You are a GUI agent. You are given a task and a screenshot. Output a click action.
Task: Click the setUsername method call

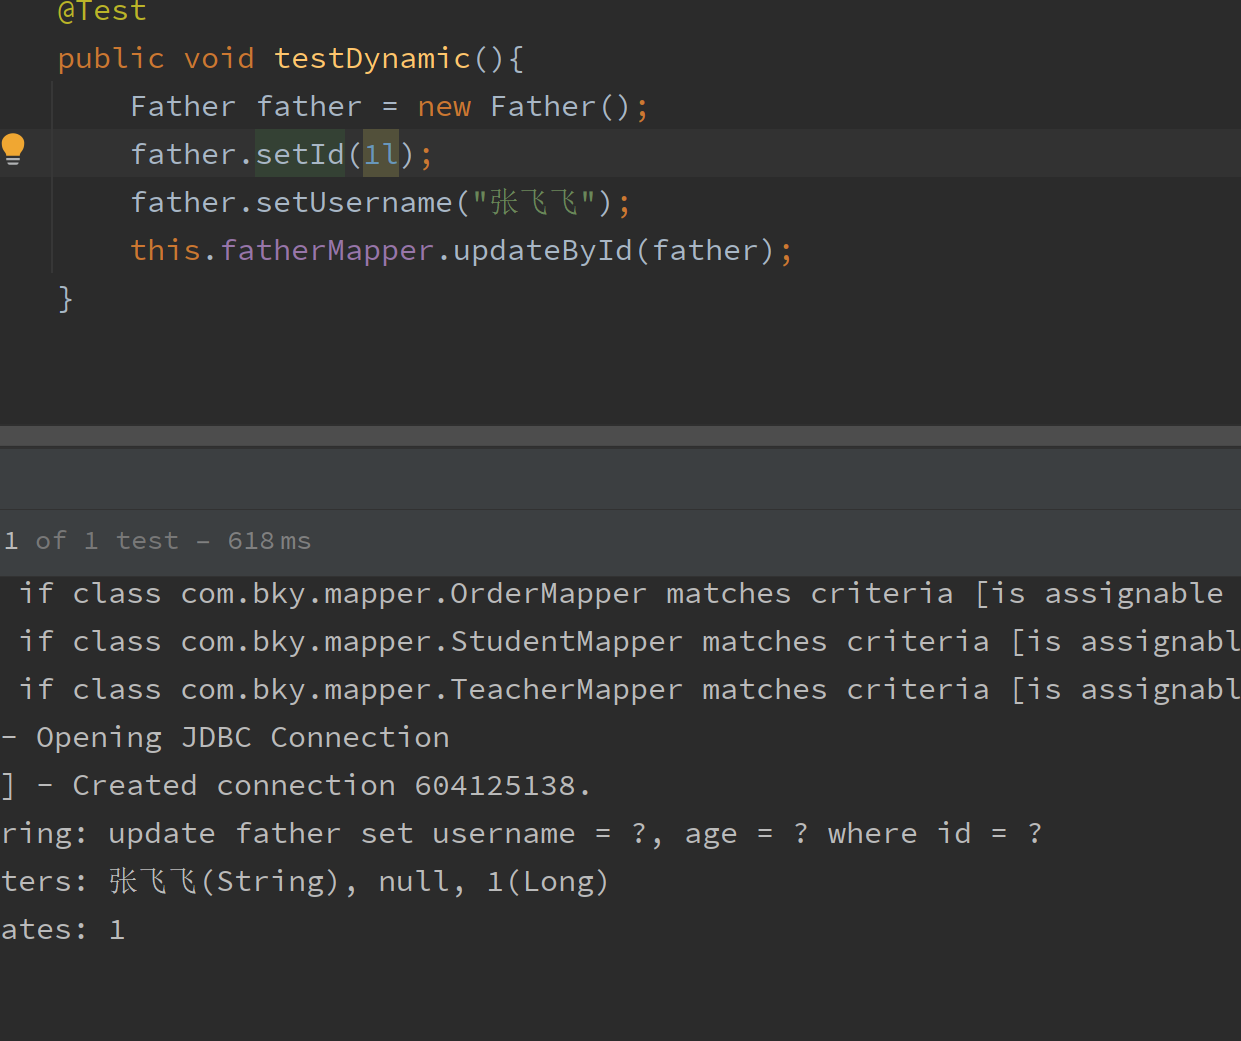(x=354, y=203)
